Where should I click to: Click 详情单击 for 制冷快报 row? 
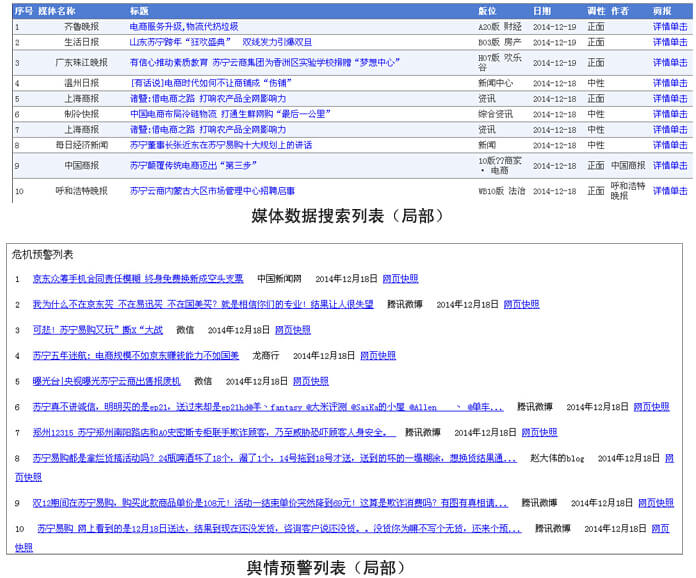coord(670,114)
